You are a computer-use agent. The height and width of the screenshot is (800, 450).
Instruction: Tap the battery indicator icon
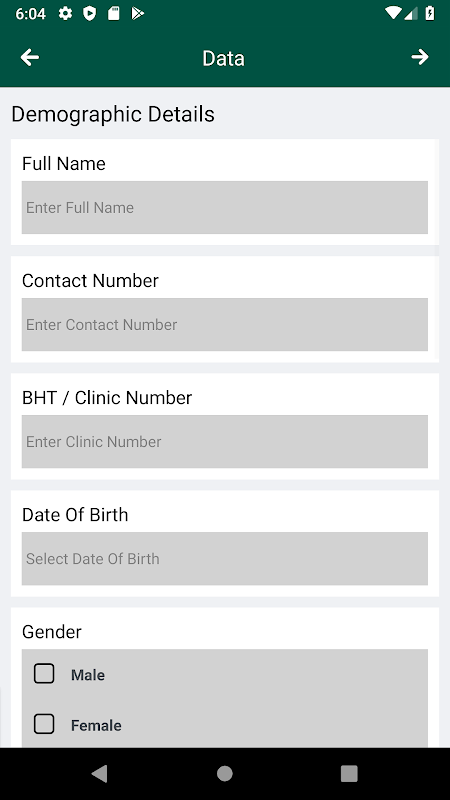pos(430,14)
